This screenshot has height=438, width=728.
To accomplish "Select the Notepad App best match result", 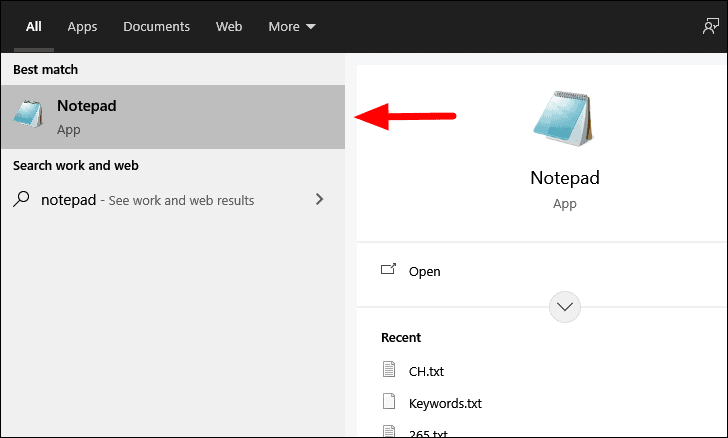I will [173, 117].
